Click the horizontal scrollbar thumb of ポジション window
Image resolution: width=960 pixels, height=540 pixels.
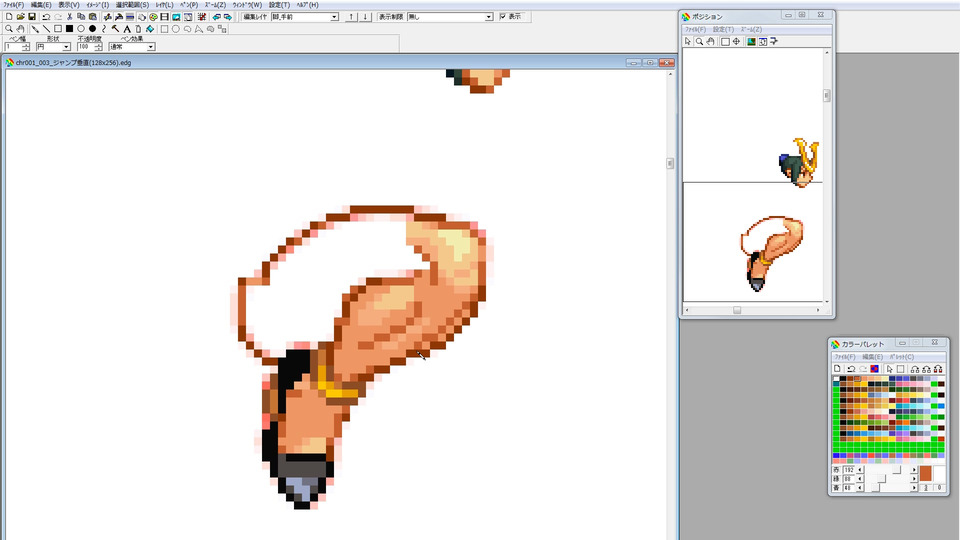(737, 310)
